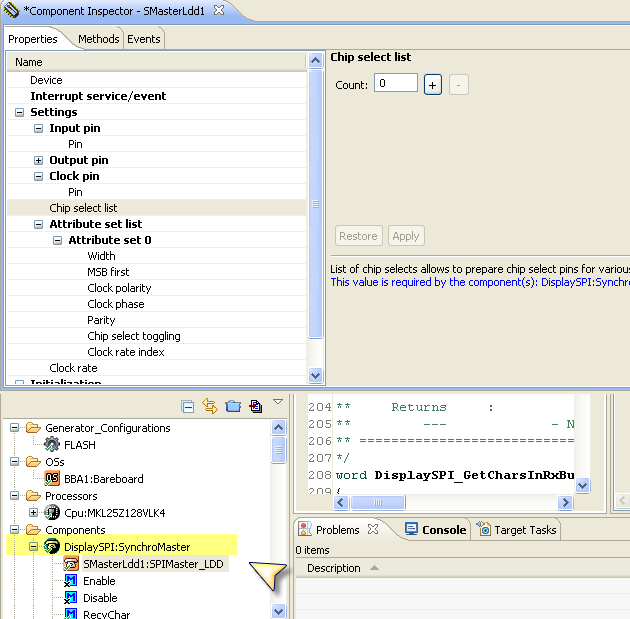630x619 pixels.
Task: Expand the Output pin group
Action: (38, 161)
